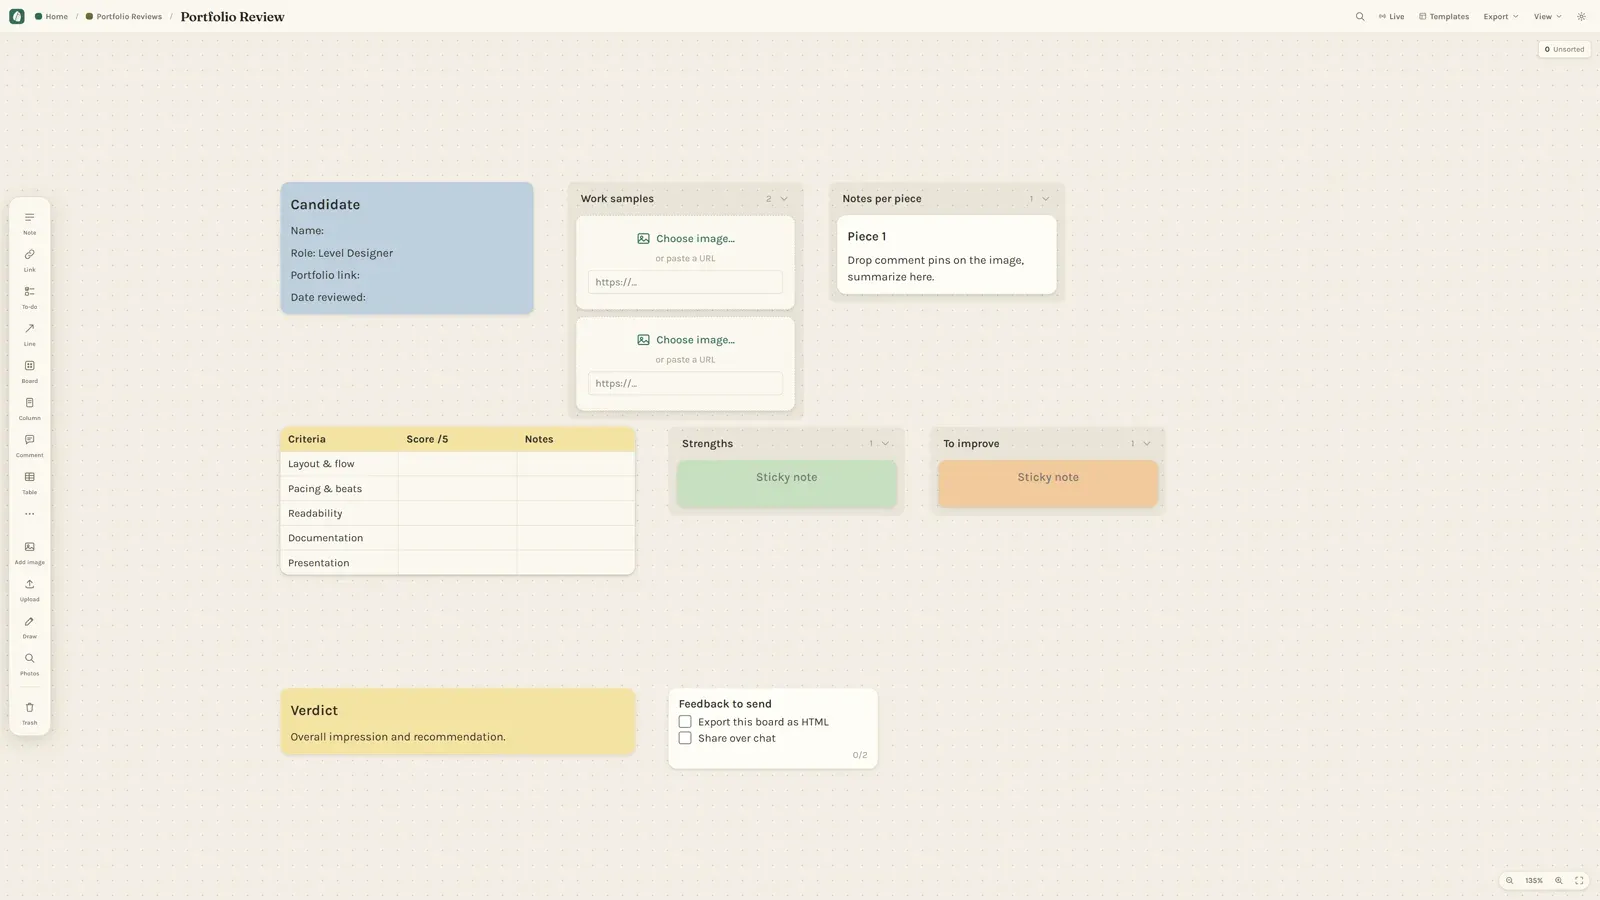Image resolution: width=1600 pixels, height=900 pixels.
Task: Open the Photos search tool
Action: (x=29, y=663)
